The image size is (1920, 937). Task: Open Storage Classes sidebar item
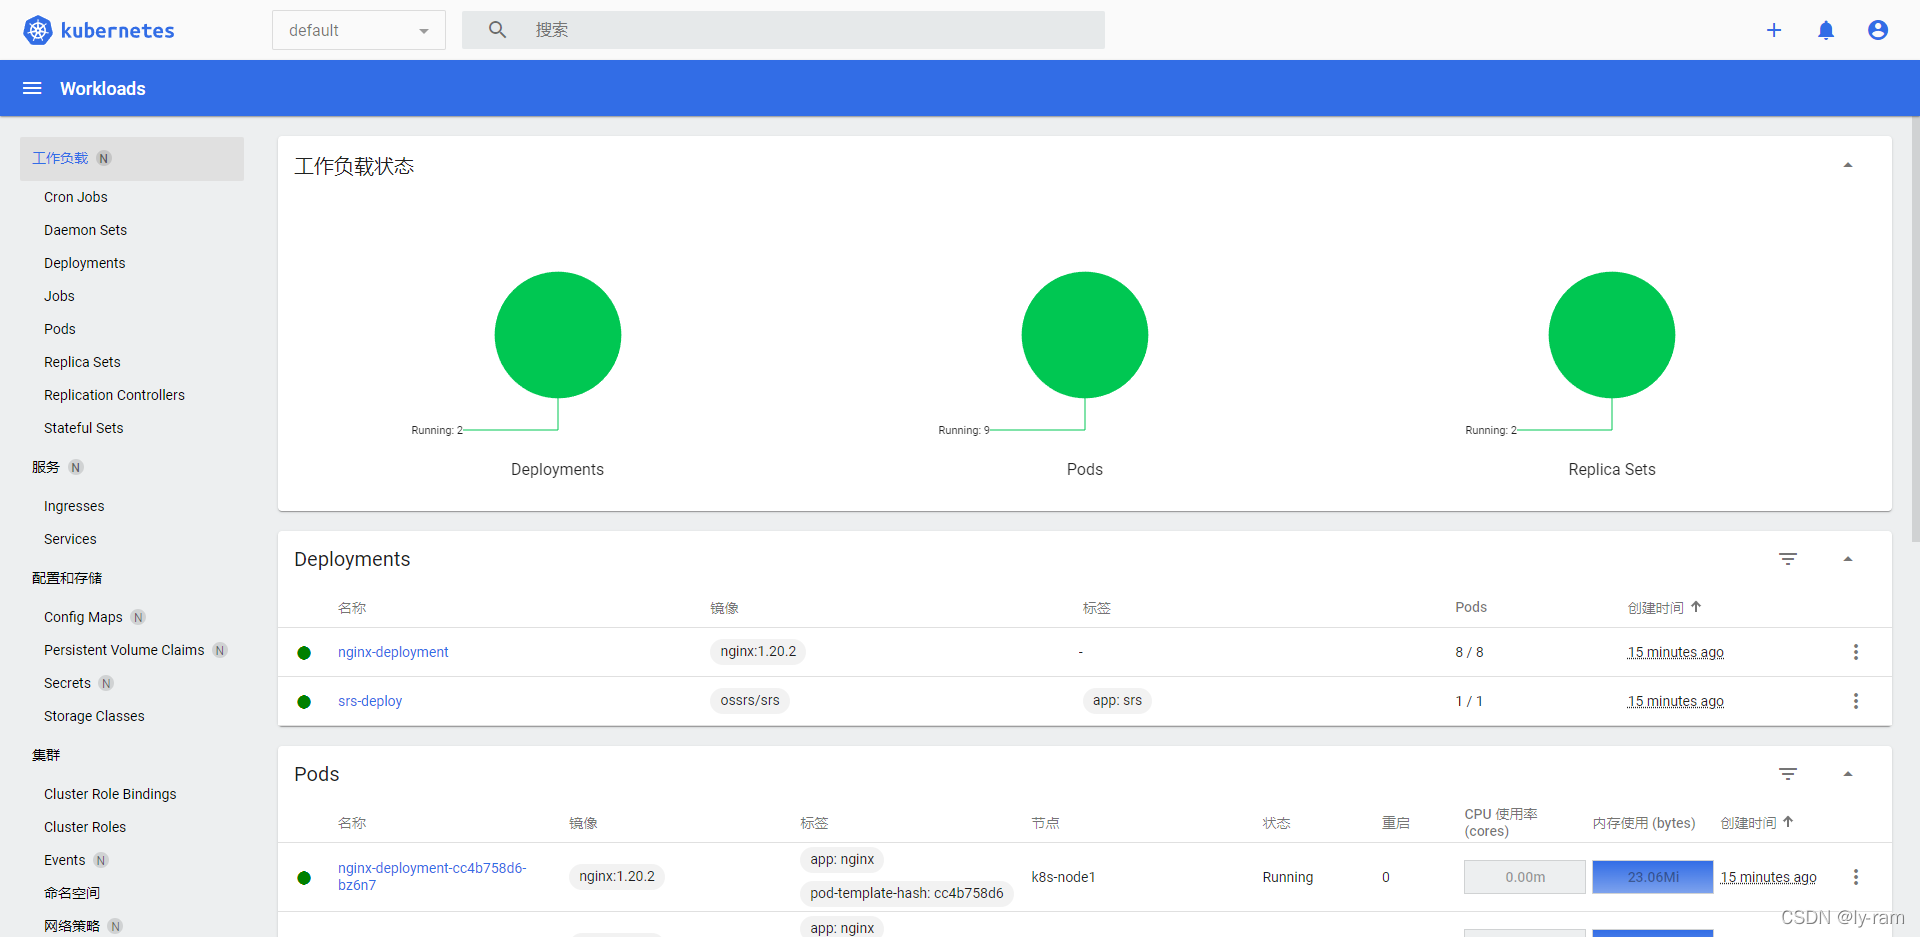(x=94, y=716)
